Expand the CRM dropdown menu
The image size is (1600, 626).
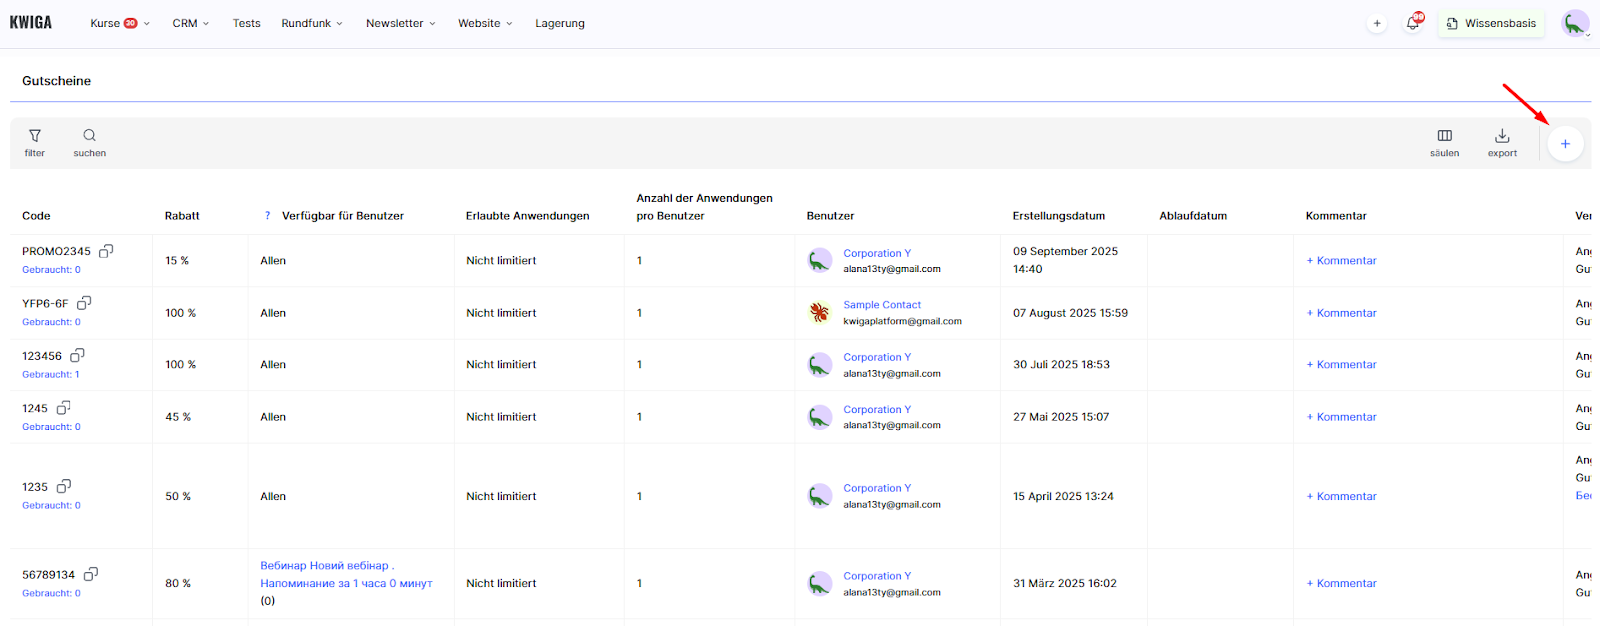(x=190, y=23)
